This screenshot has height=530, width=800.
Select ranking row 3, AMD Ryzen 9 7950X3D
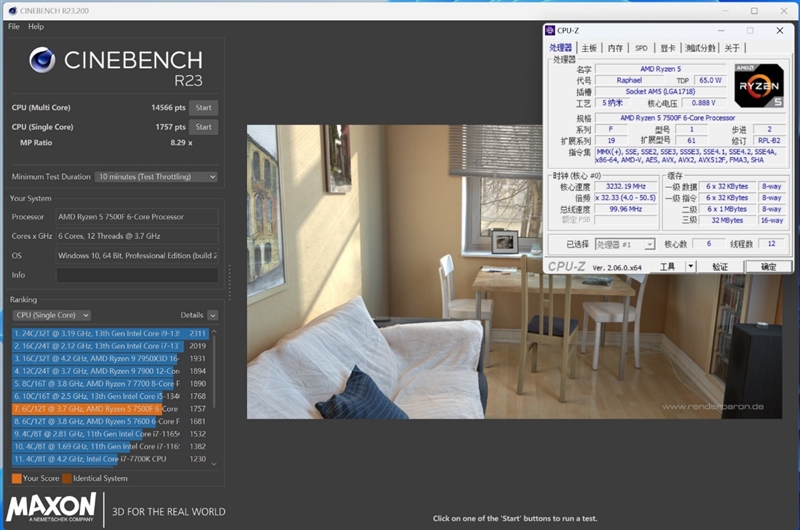click(110, 359)
